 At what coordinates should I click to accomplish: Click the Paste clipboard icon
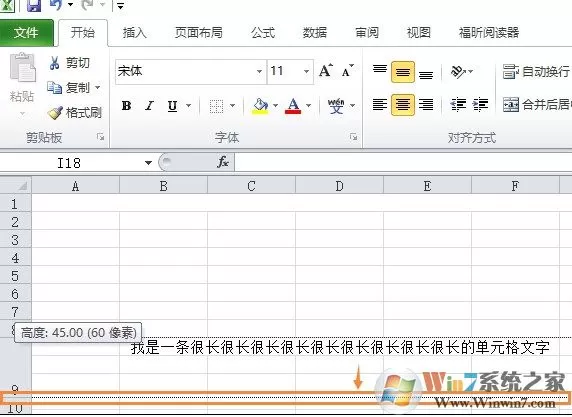22,67
